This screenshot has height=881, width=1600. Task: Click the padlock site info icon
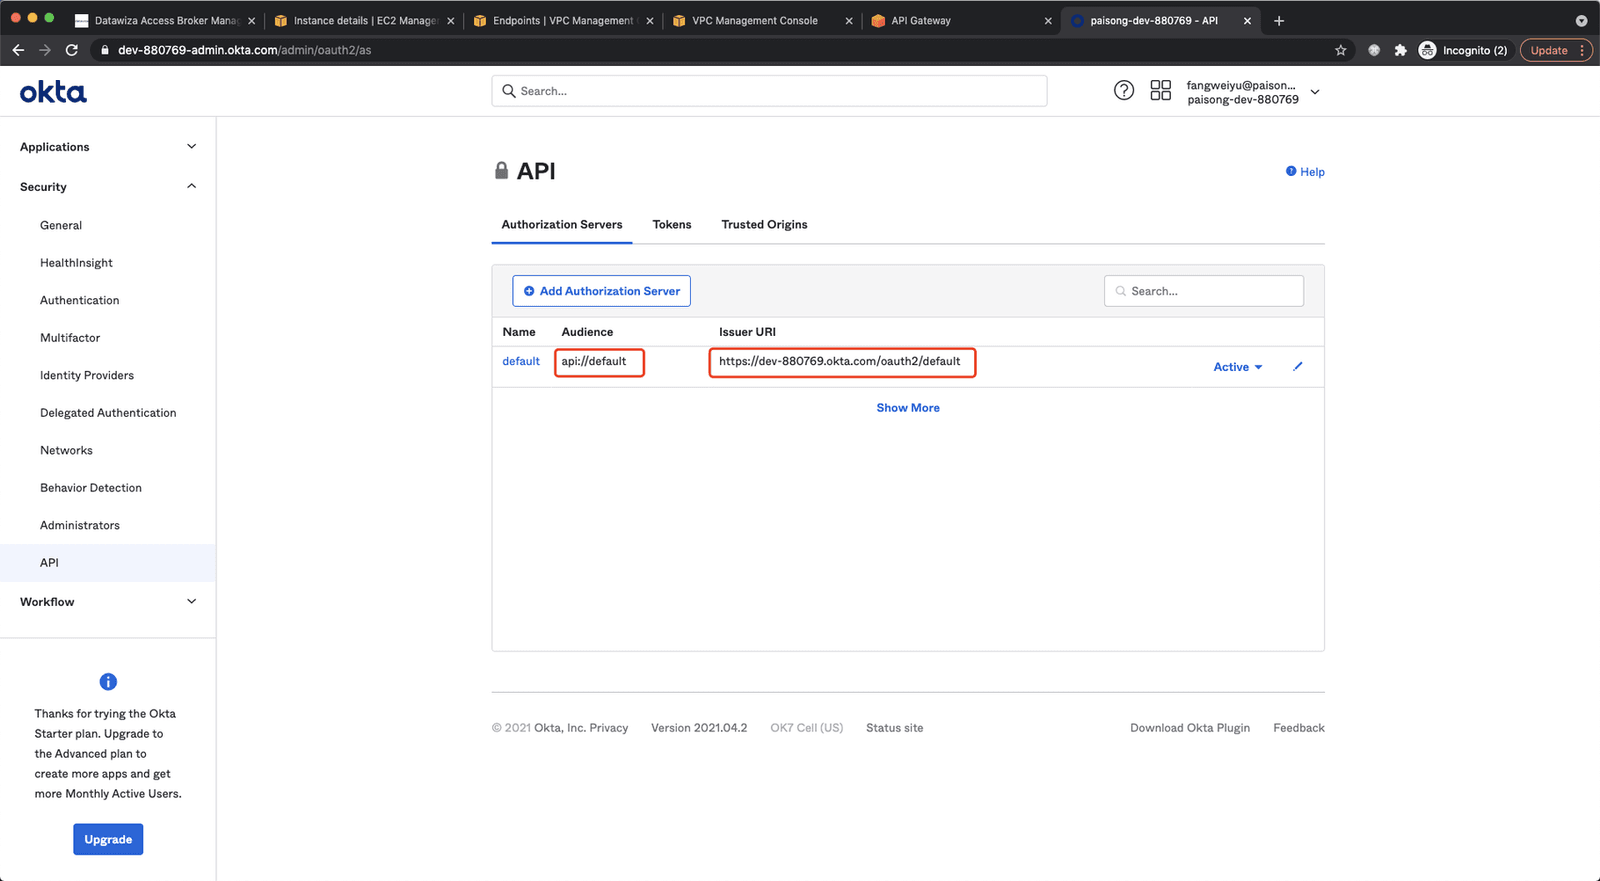pyautogui.click(x=104, y=50)
